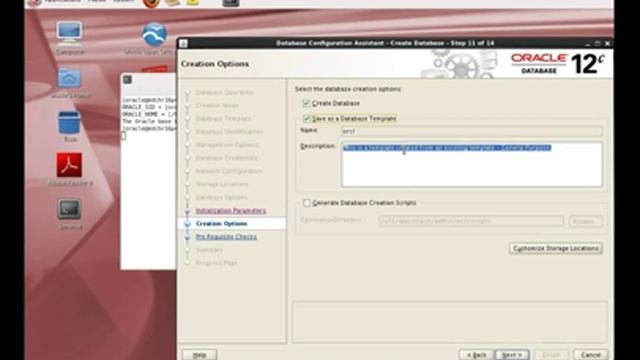Click the 'Select the database creation options' heading
Screen dimensions: 640x360
[348, 89]
